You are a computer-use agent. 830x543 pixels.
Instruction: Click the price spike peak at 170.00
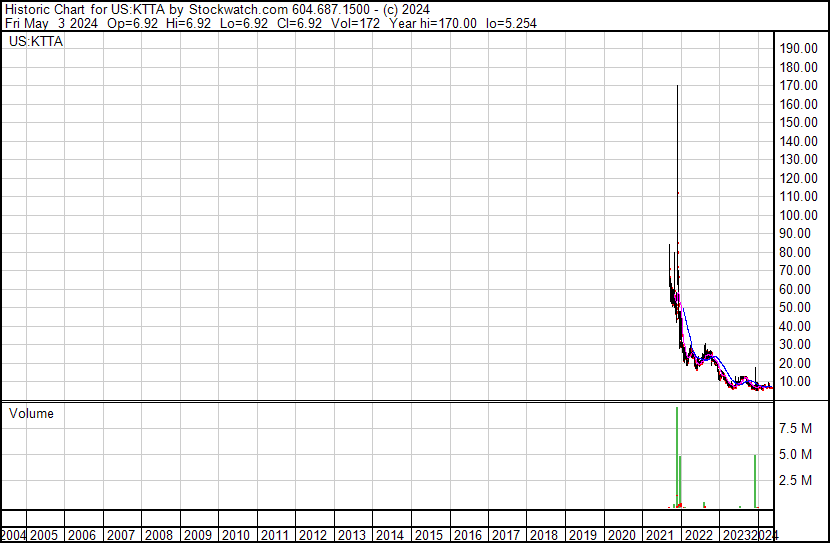(678, 86)
